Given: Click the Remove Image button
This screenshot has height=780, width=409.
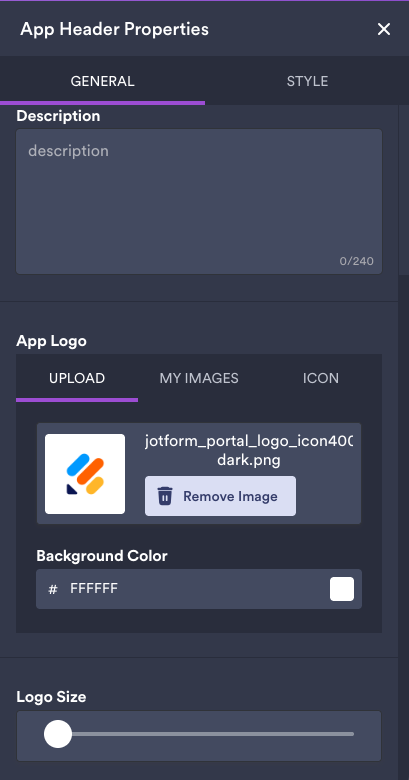Looking at the screenshot, I should click(220, 496).
